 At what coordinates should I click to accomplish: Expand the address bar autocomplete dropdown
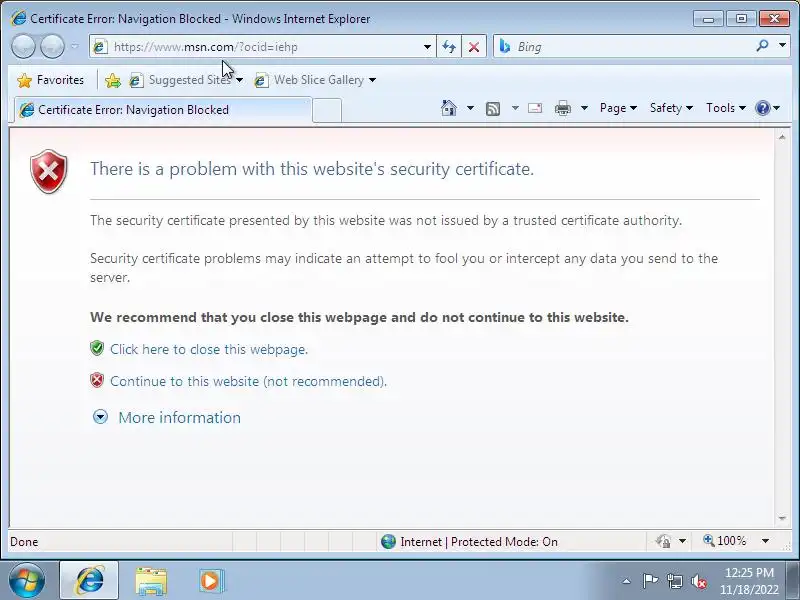[428, 47]
